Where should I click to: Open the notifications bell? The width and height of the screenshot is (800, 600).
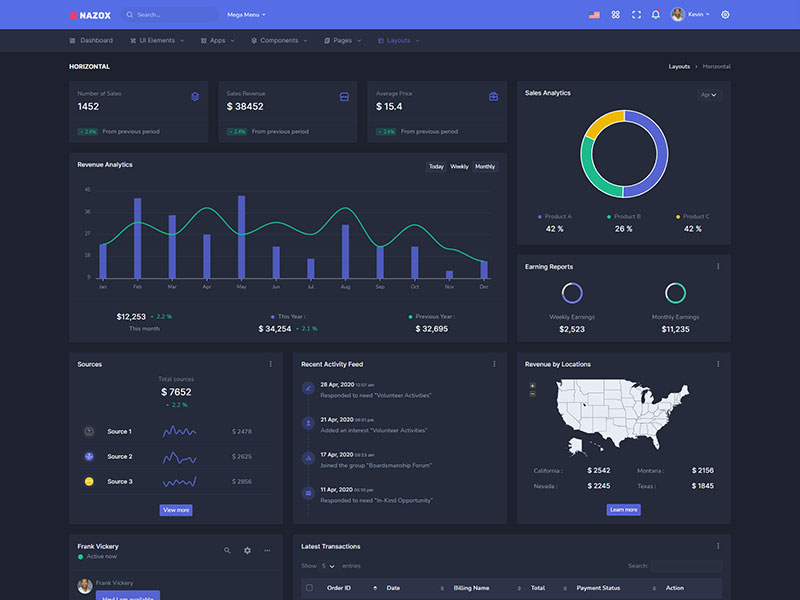(656, 15)
